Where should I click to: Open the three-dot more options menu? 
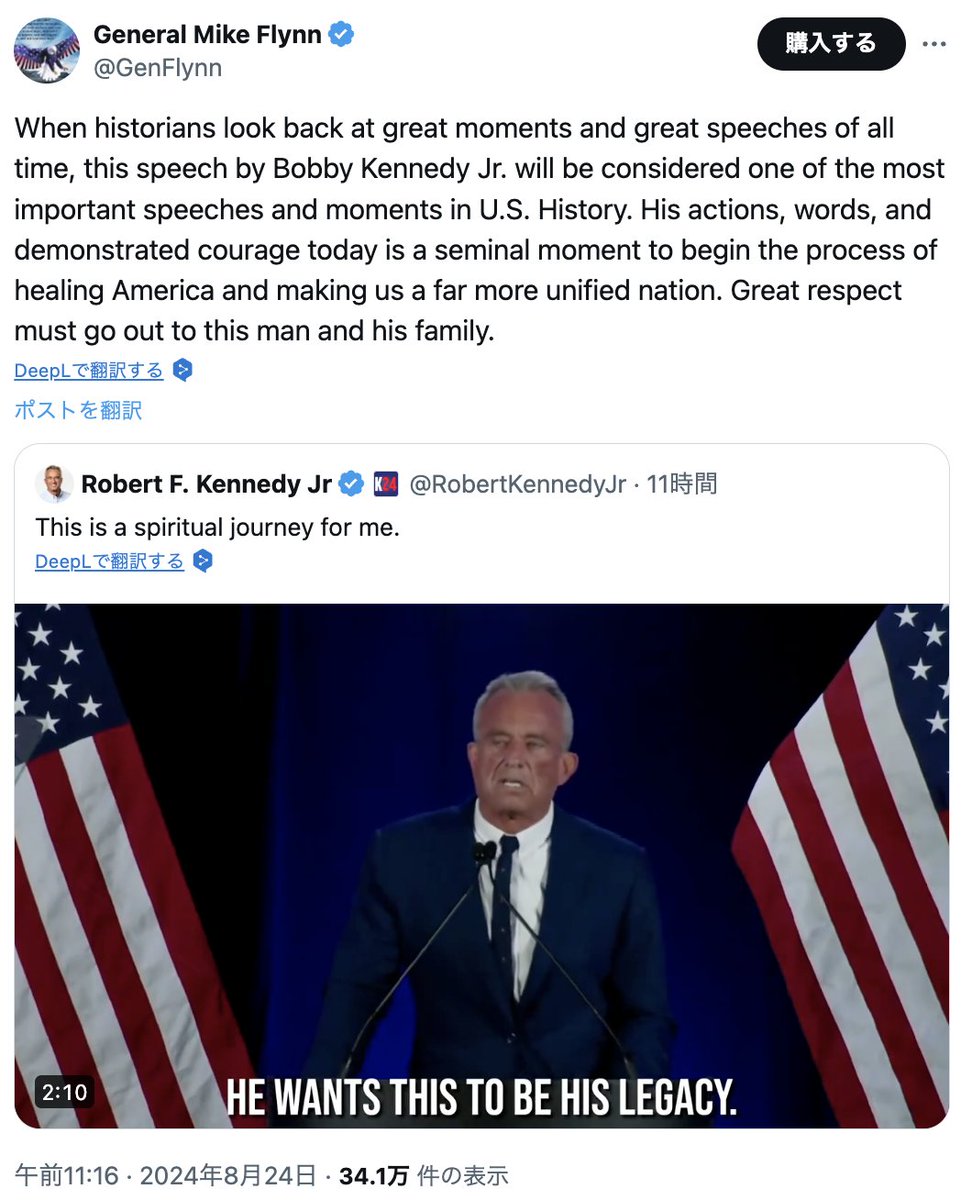[x=932, y=44]
